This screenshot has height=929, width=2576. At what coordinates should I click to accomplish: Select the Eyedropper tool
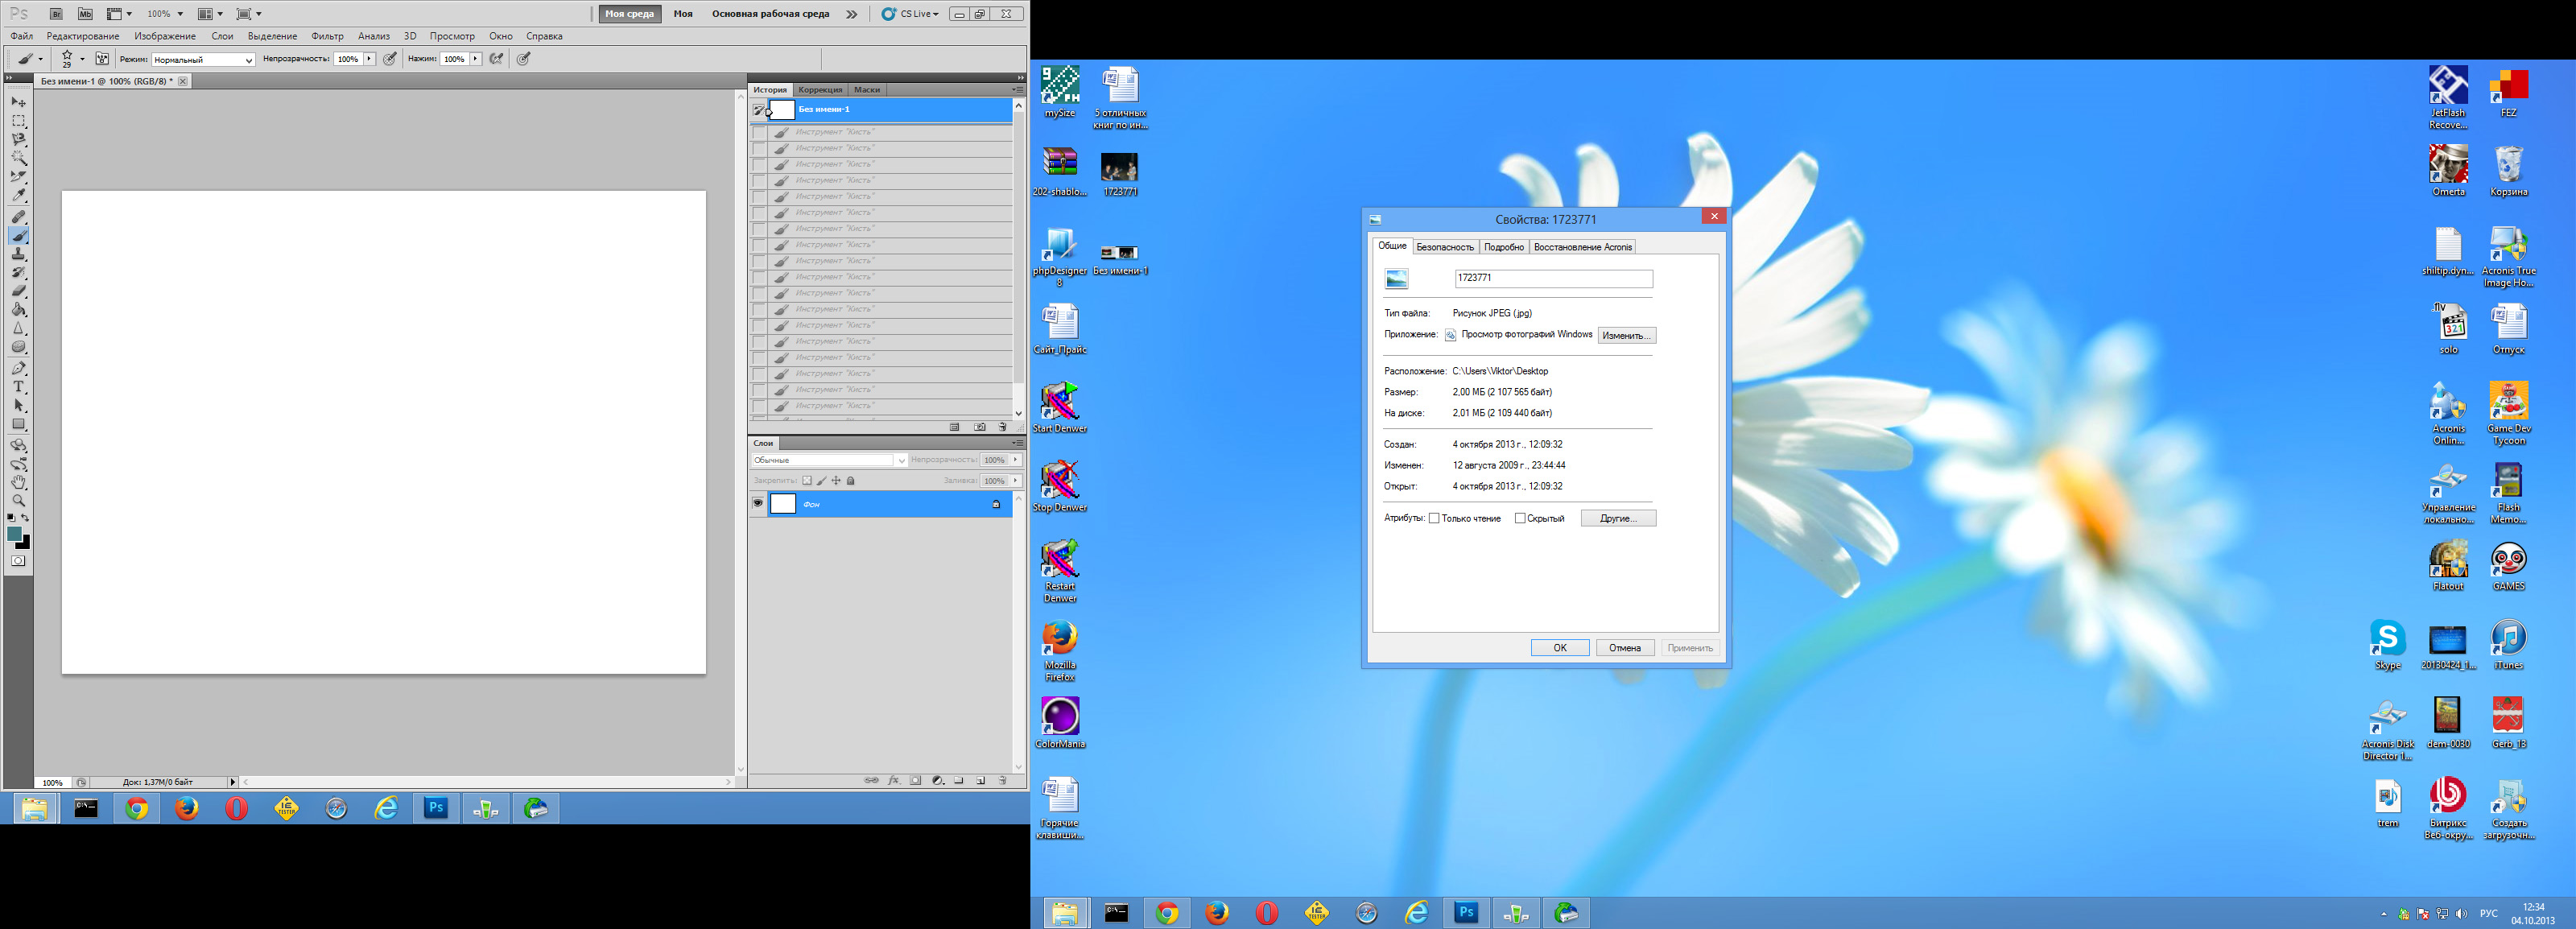click(x=18, y=196)
